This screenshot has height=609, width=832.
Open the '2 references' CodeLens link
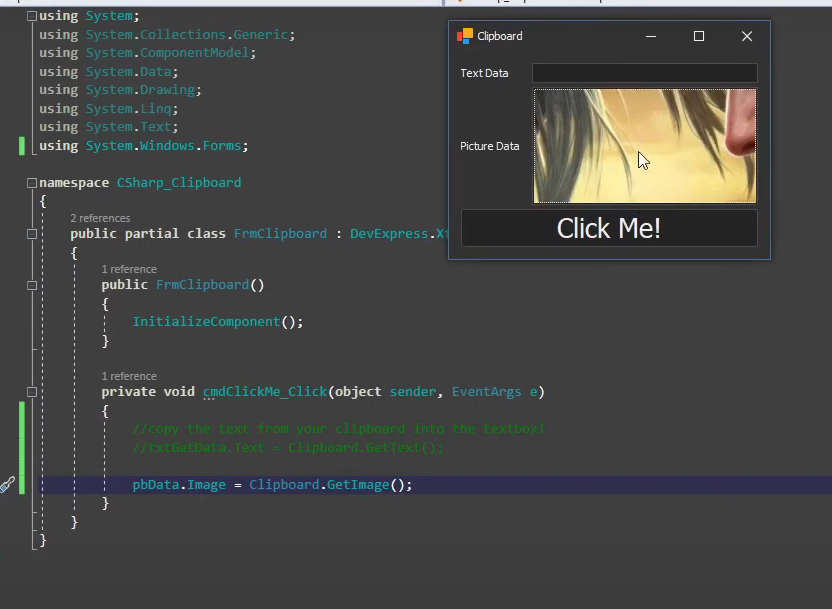100,218
